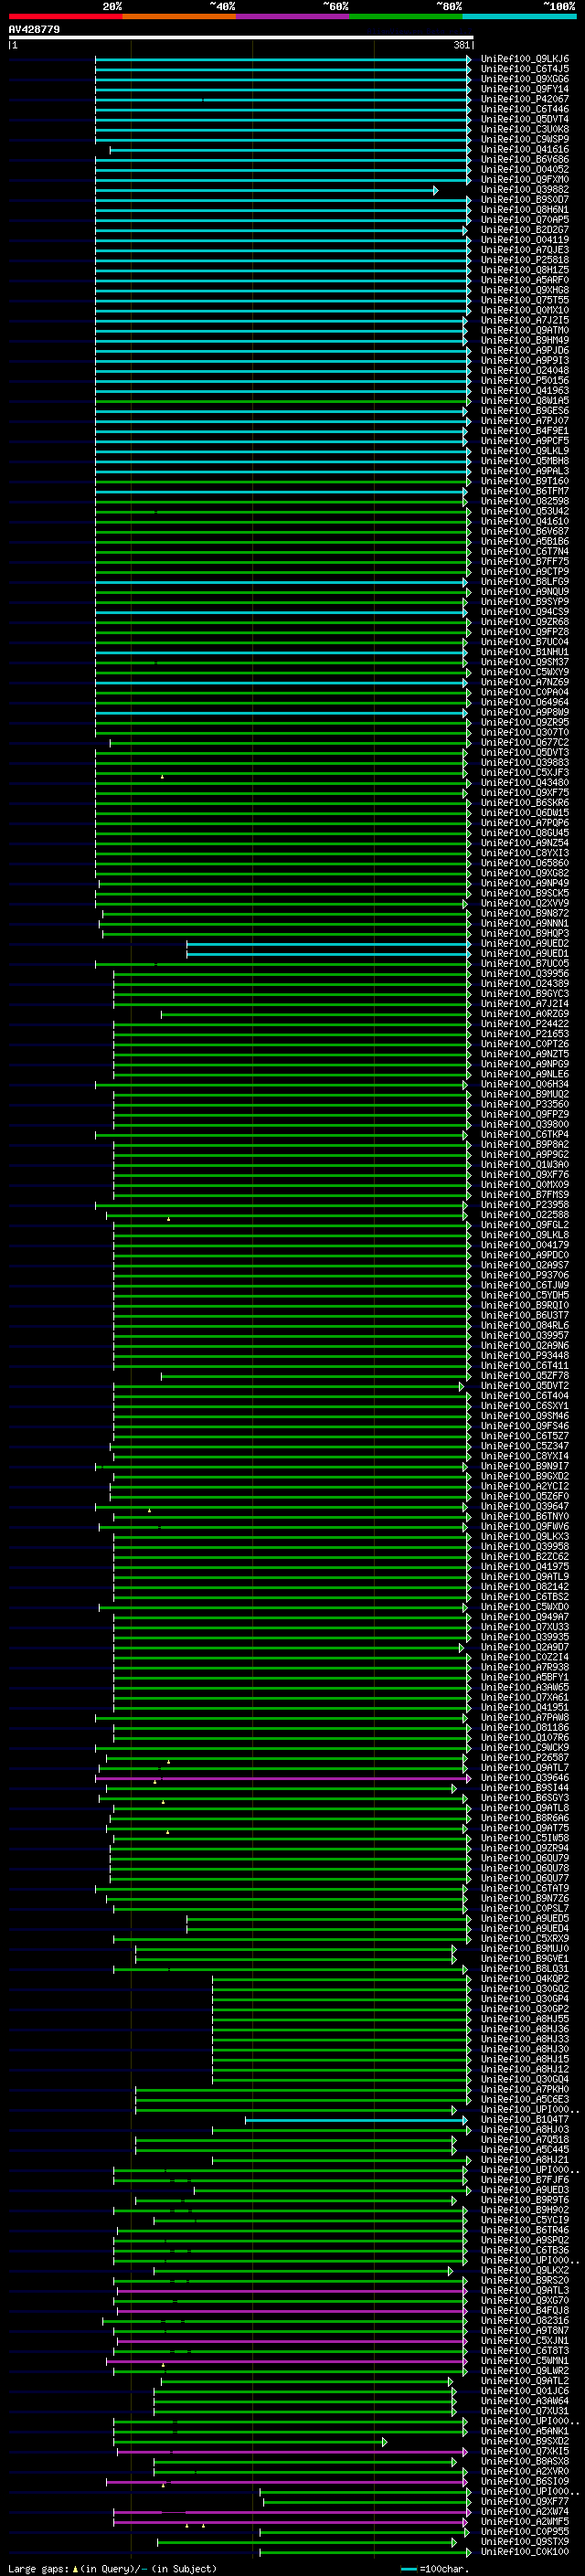Image resolution: width=585 pixels, height=2576 pixels.
Task: Click hit label UniRef100_C0PSL7
Action: coord(525,1908)
